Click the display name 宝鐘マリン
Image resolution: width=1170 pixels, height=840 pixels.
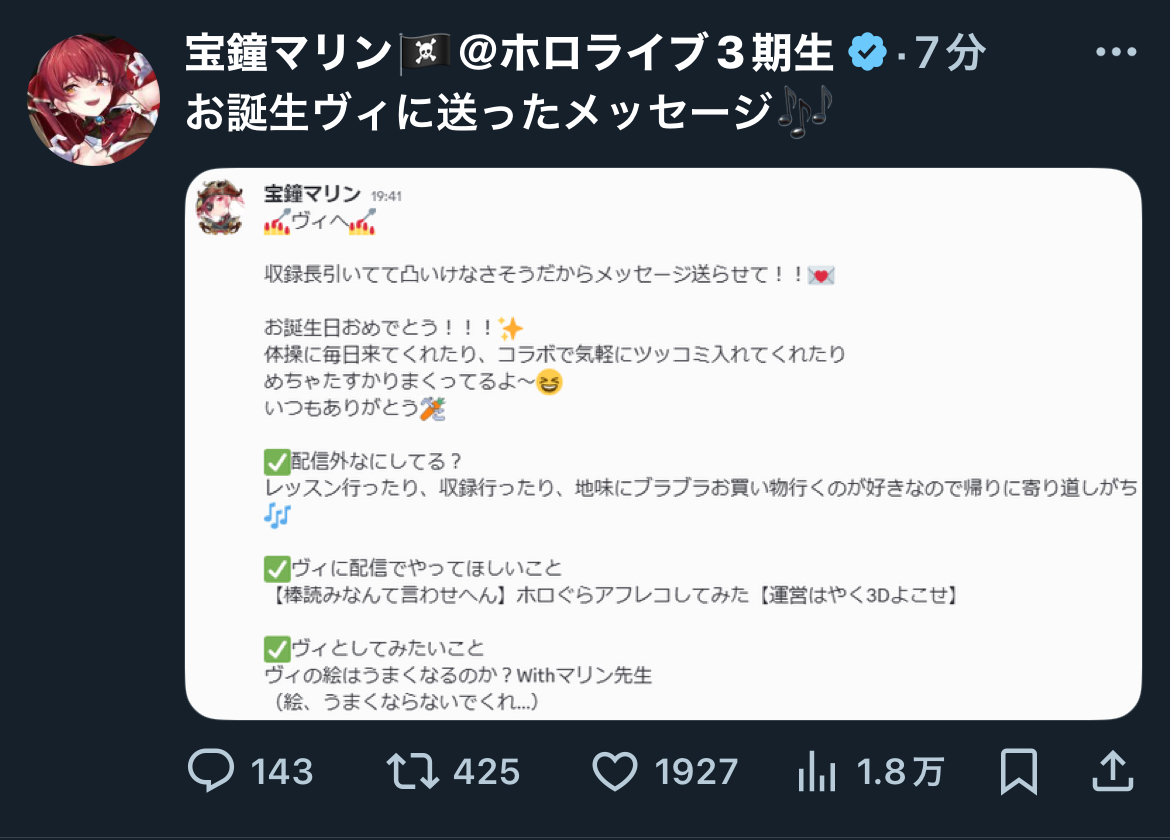point(289,53)
